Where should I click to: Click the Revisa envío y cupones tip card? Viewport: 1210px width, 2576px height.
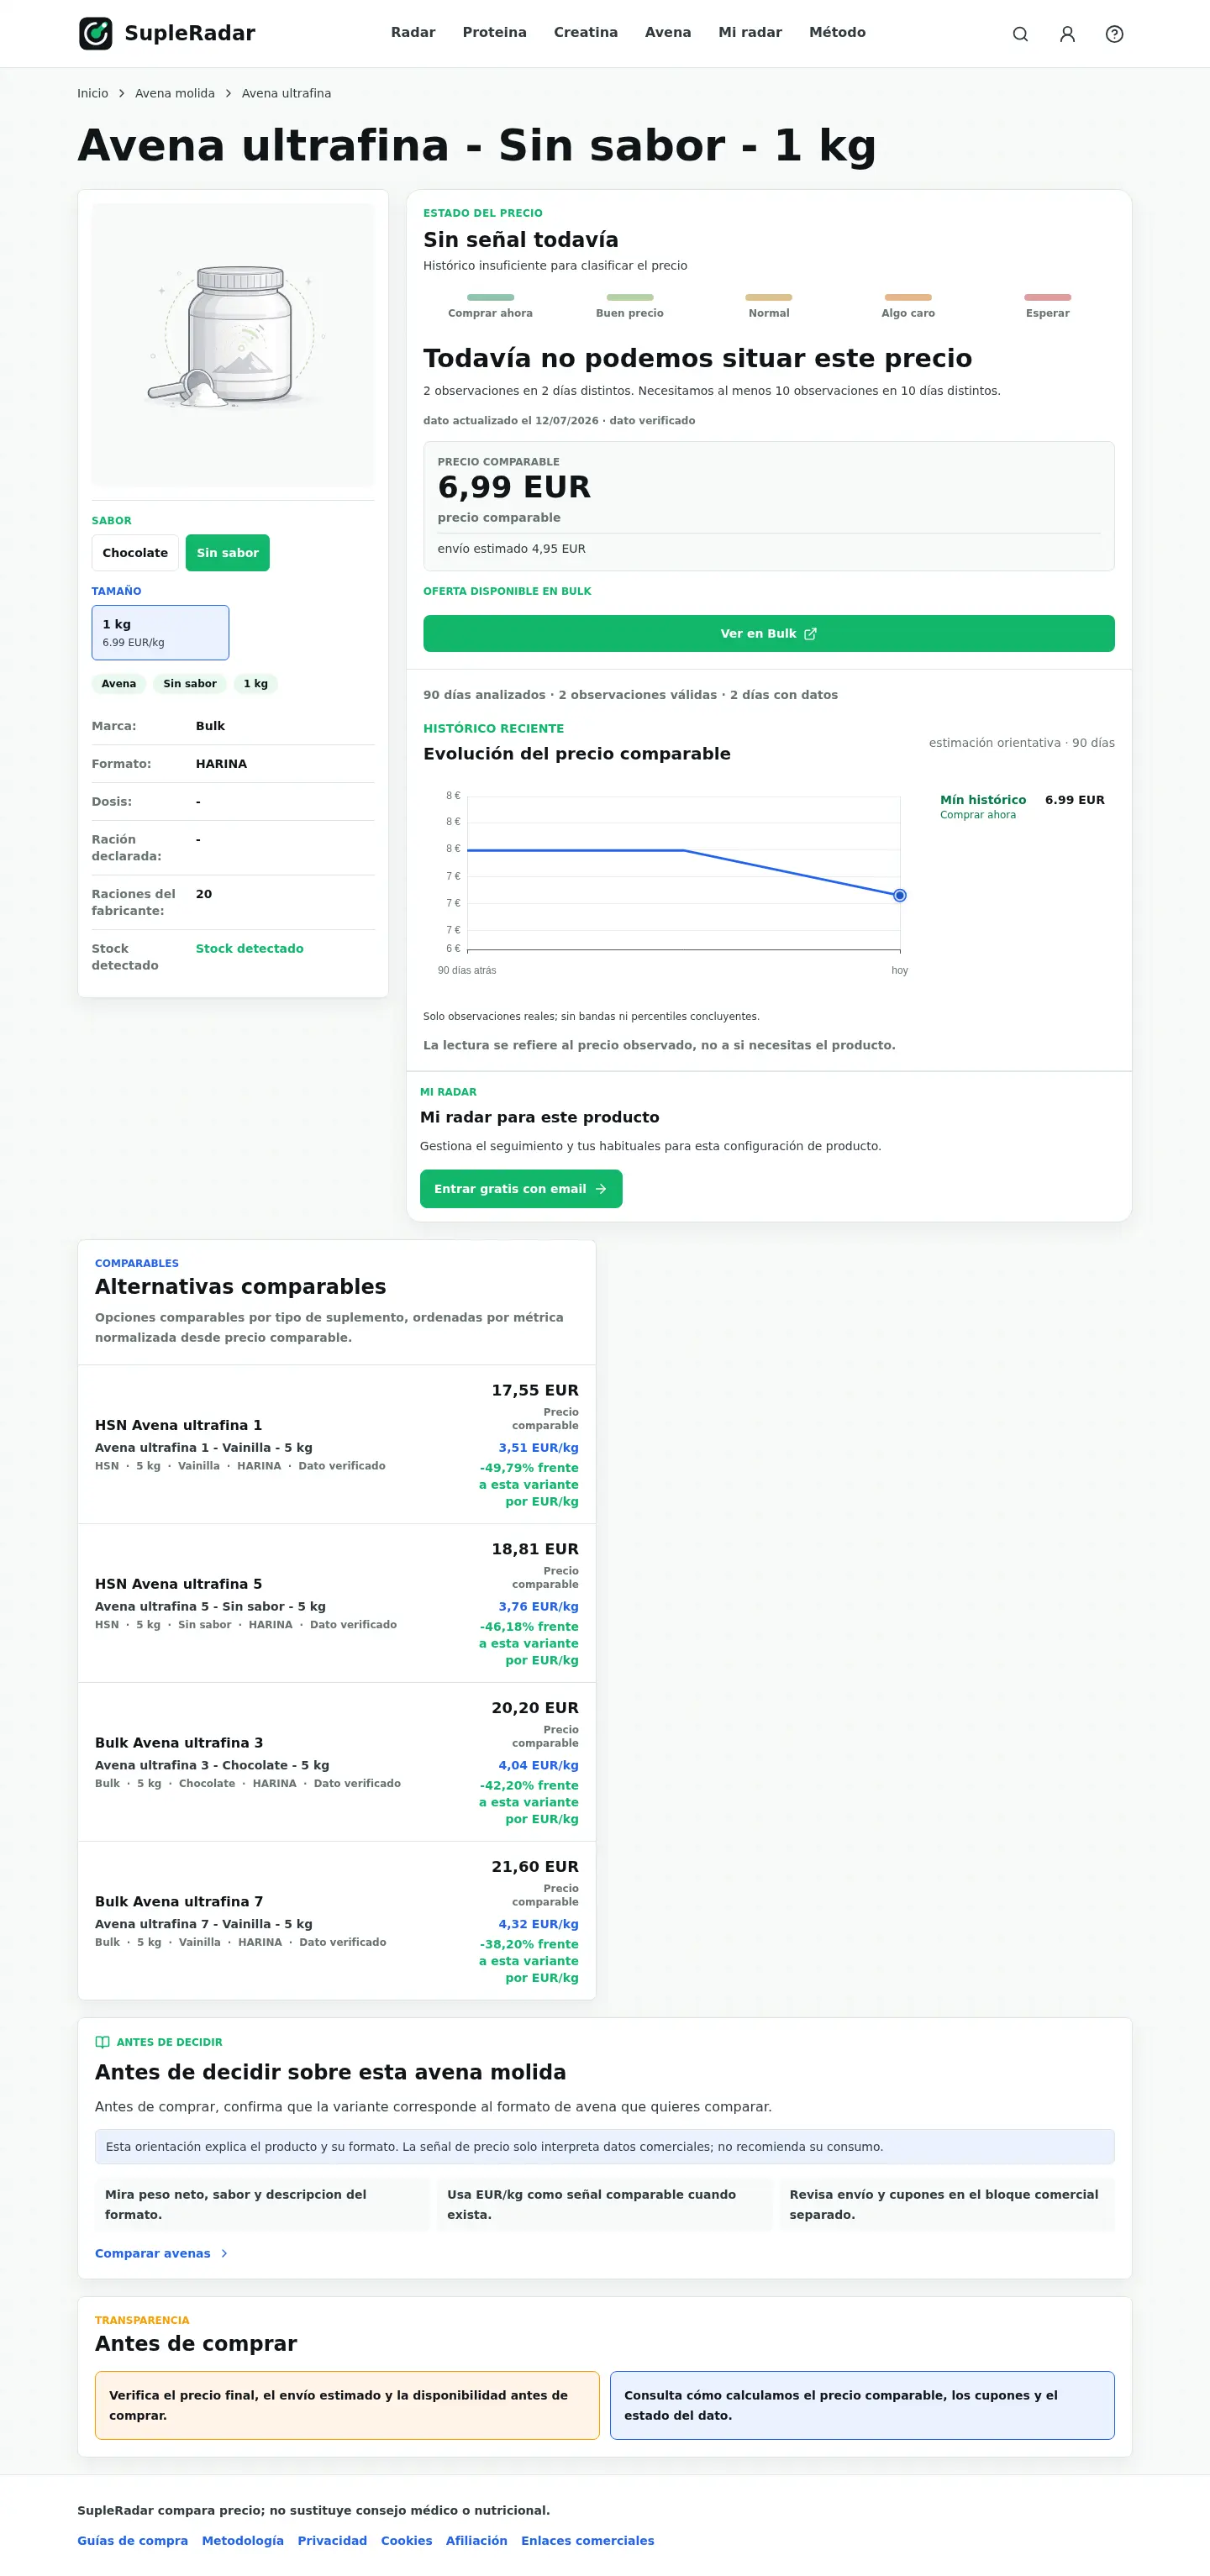coord(947,2204)
